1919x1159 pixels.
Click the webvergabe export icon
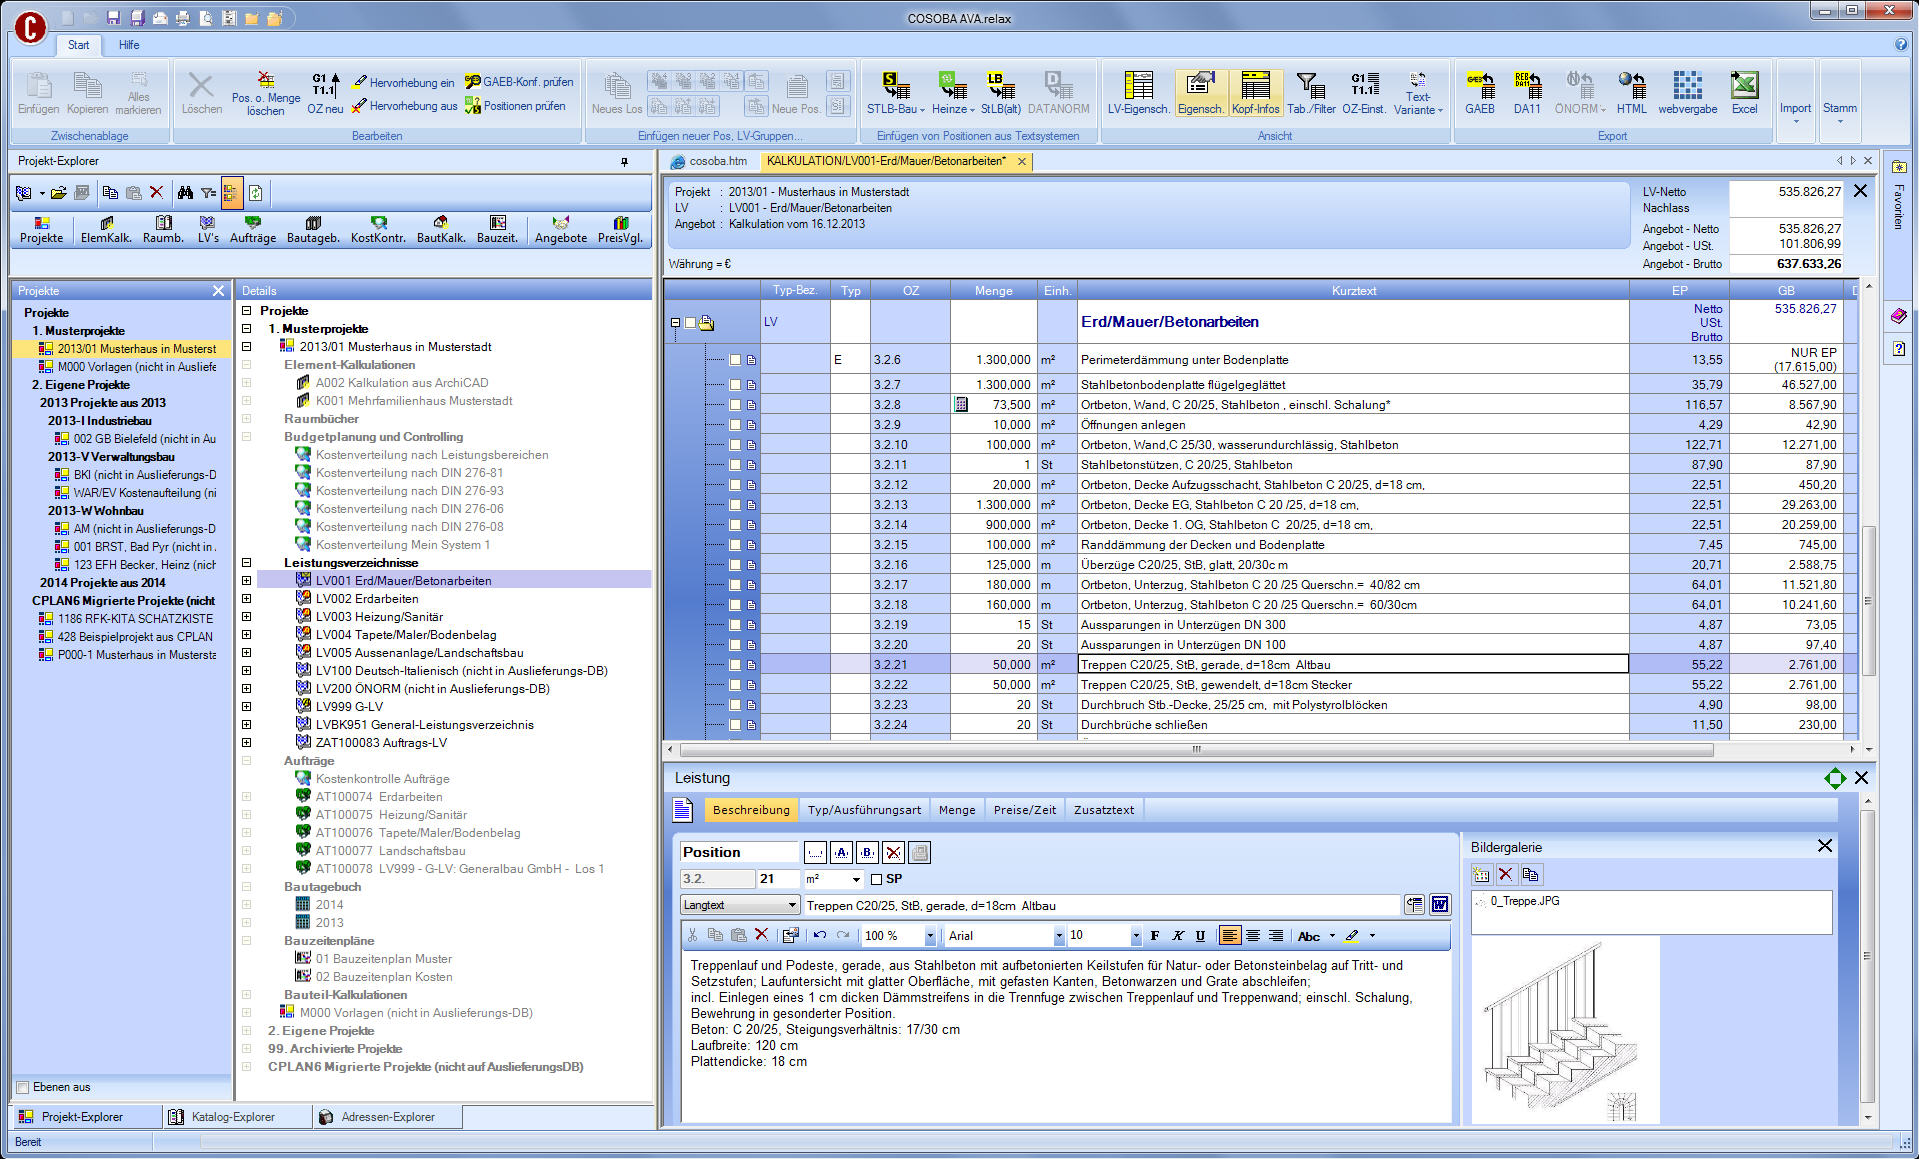tap(1687, 92)
